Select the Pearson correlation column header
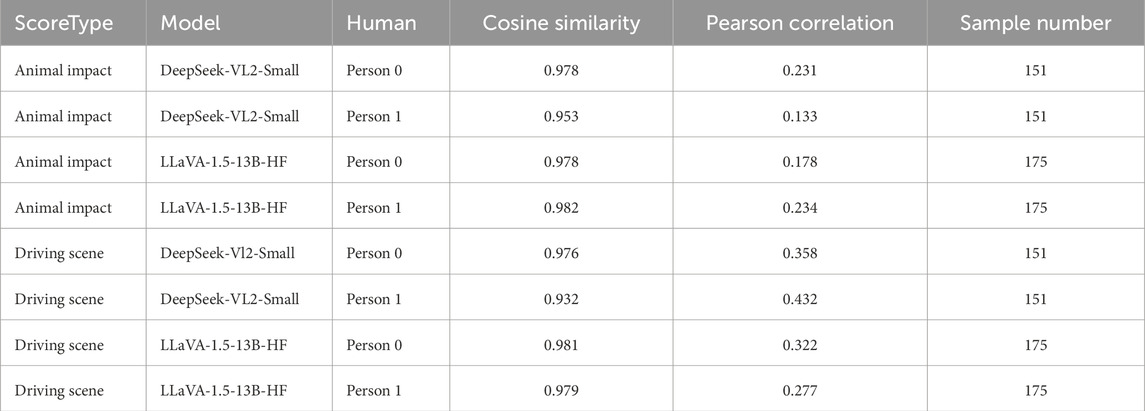Viewport: 1145px width, 411px height. pyautogui.click(x=799, y=22)
